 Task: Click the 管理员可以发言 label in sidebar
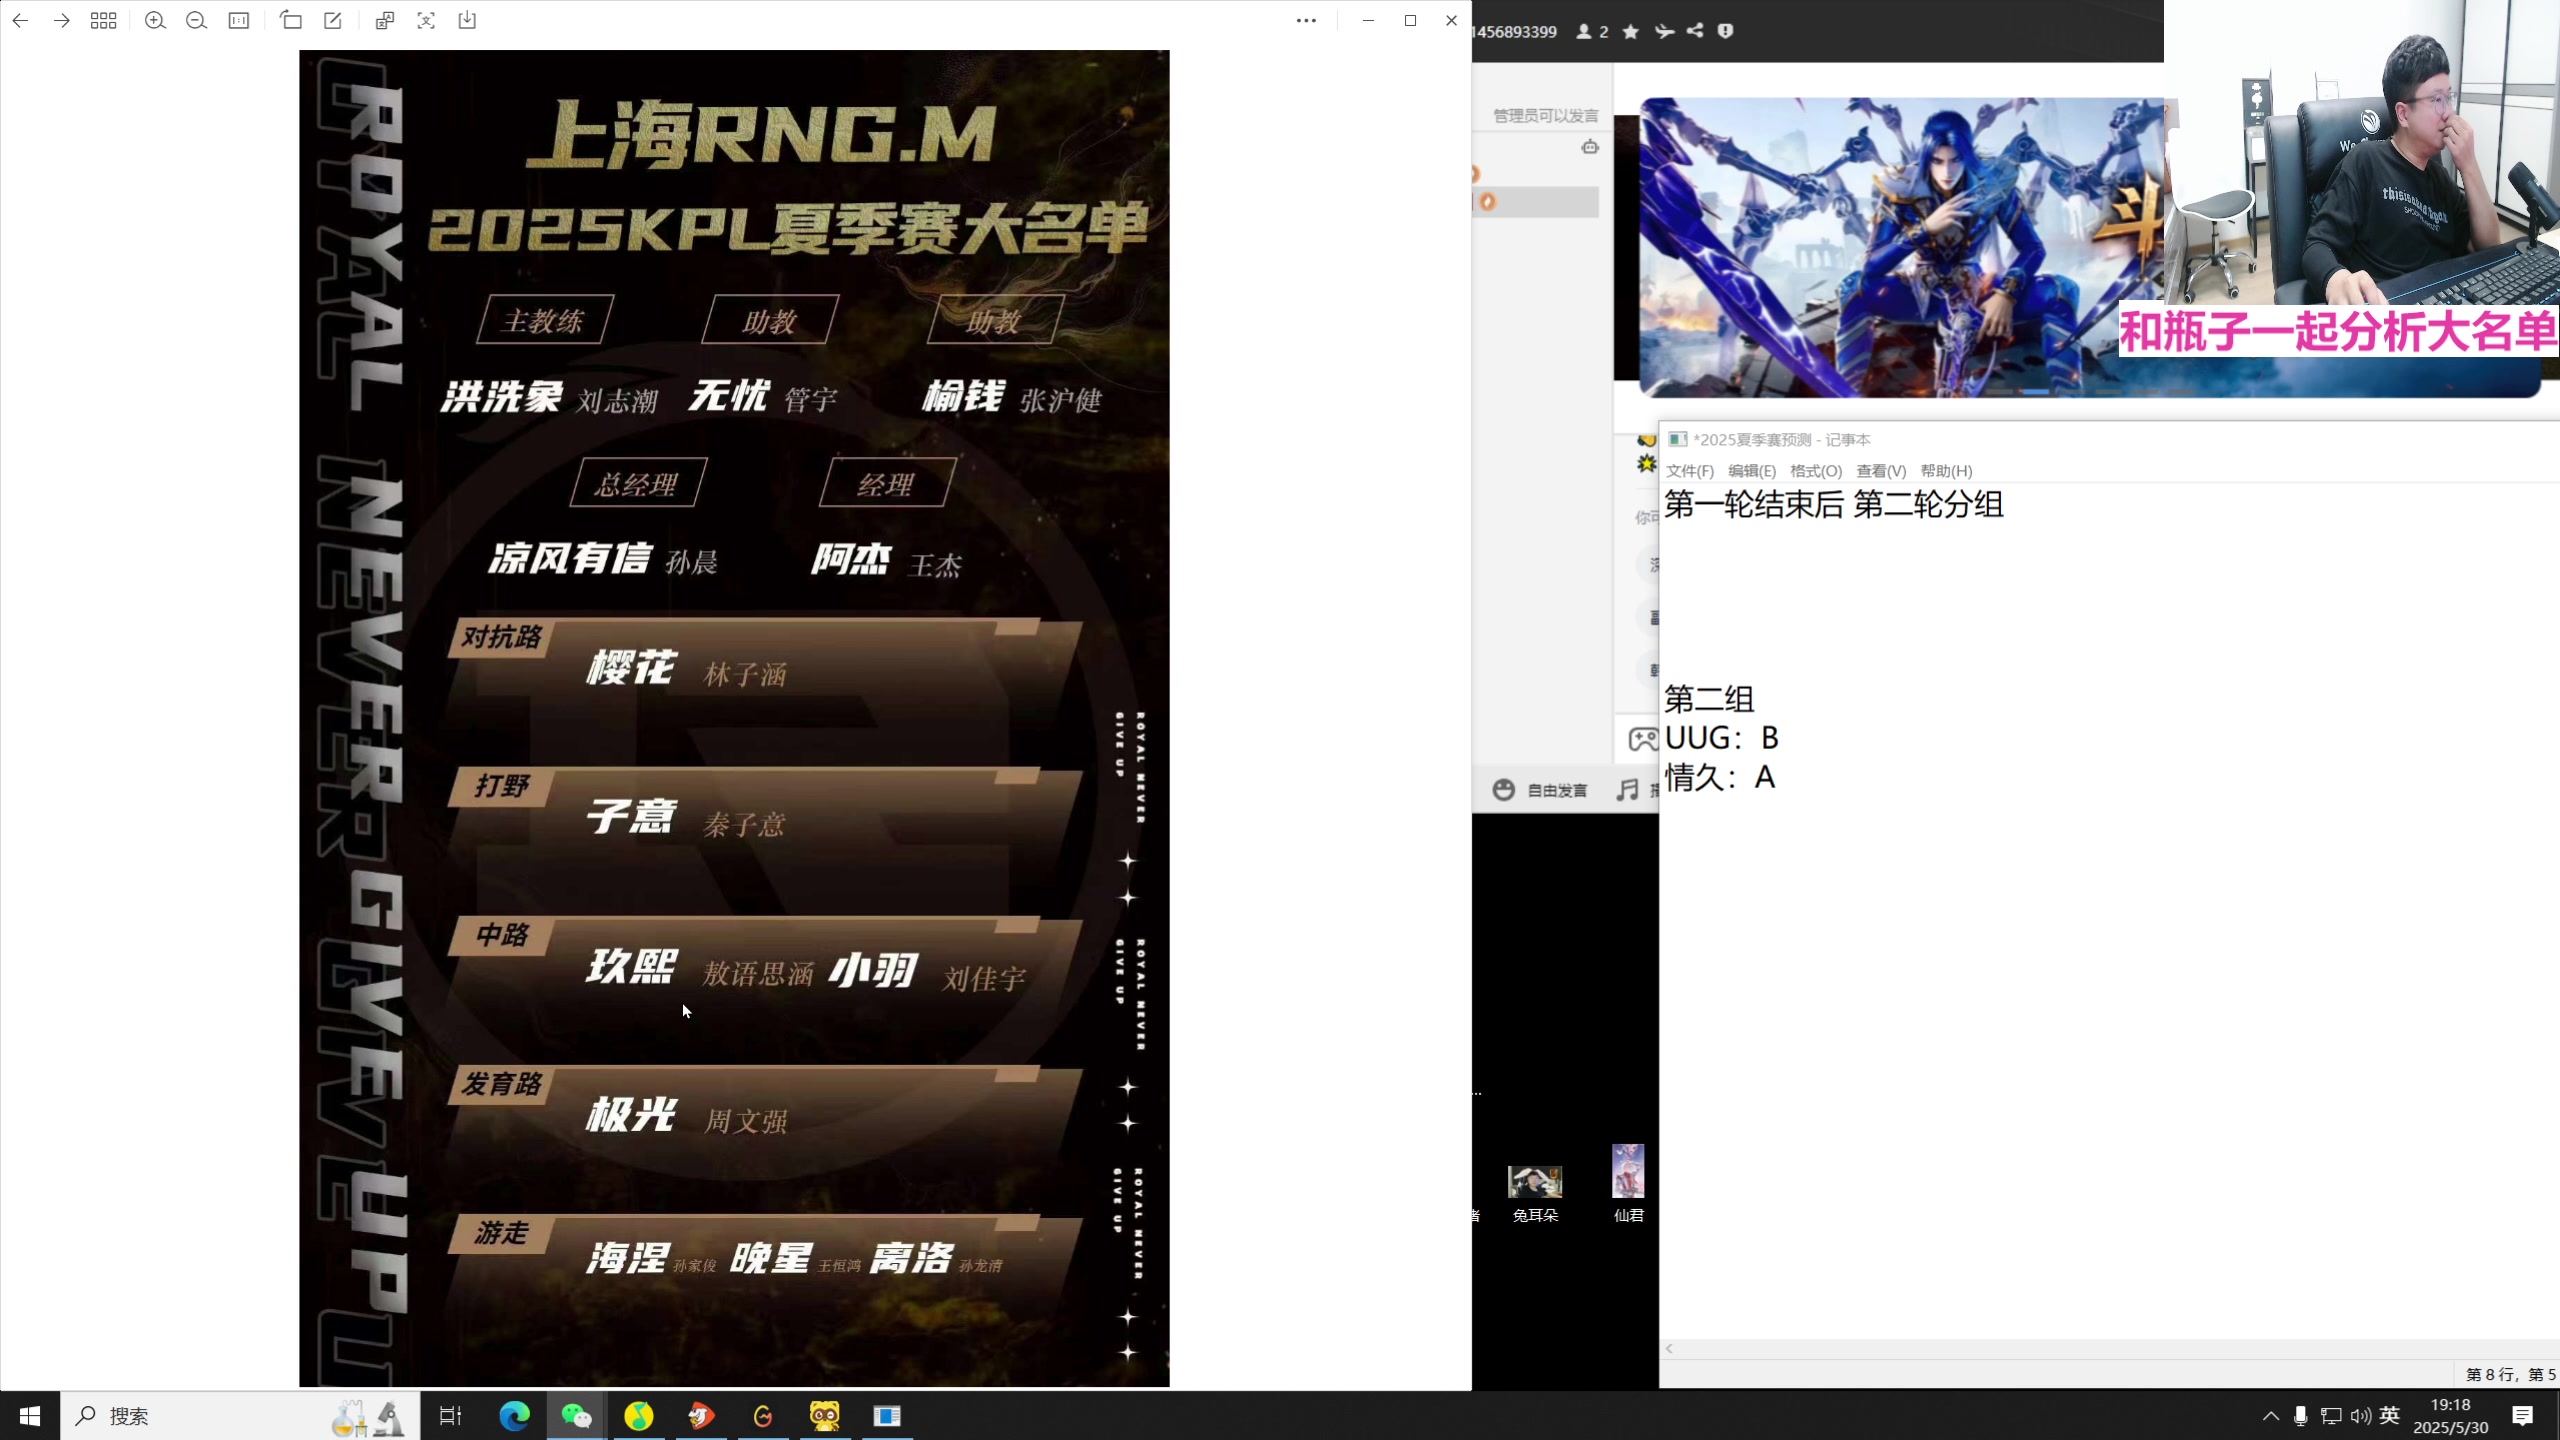1545,116
